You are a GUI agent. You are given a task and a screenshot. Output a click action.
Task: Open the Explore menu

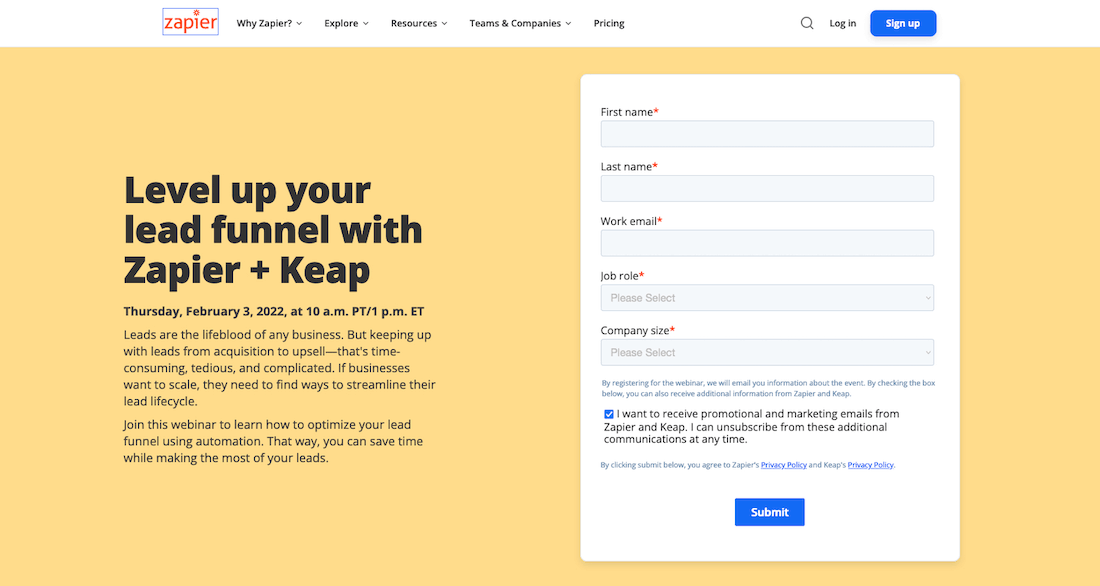[x=346, y=23]
